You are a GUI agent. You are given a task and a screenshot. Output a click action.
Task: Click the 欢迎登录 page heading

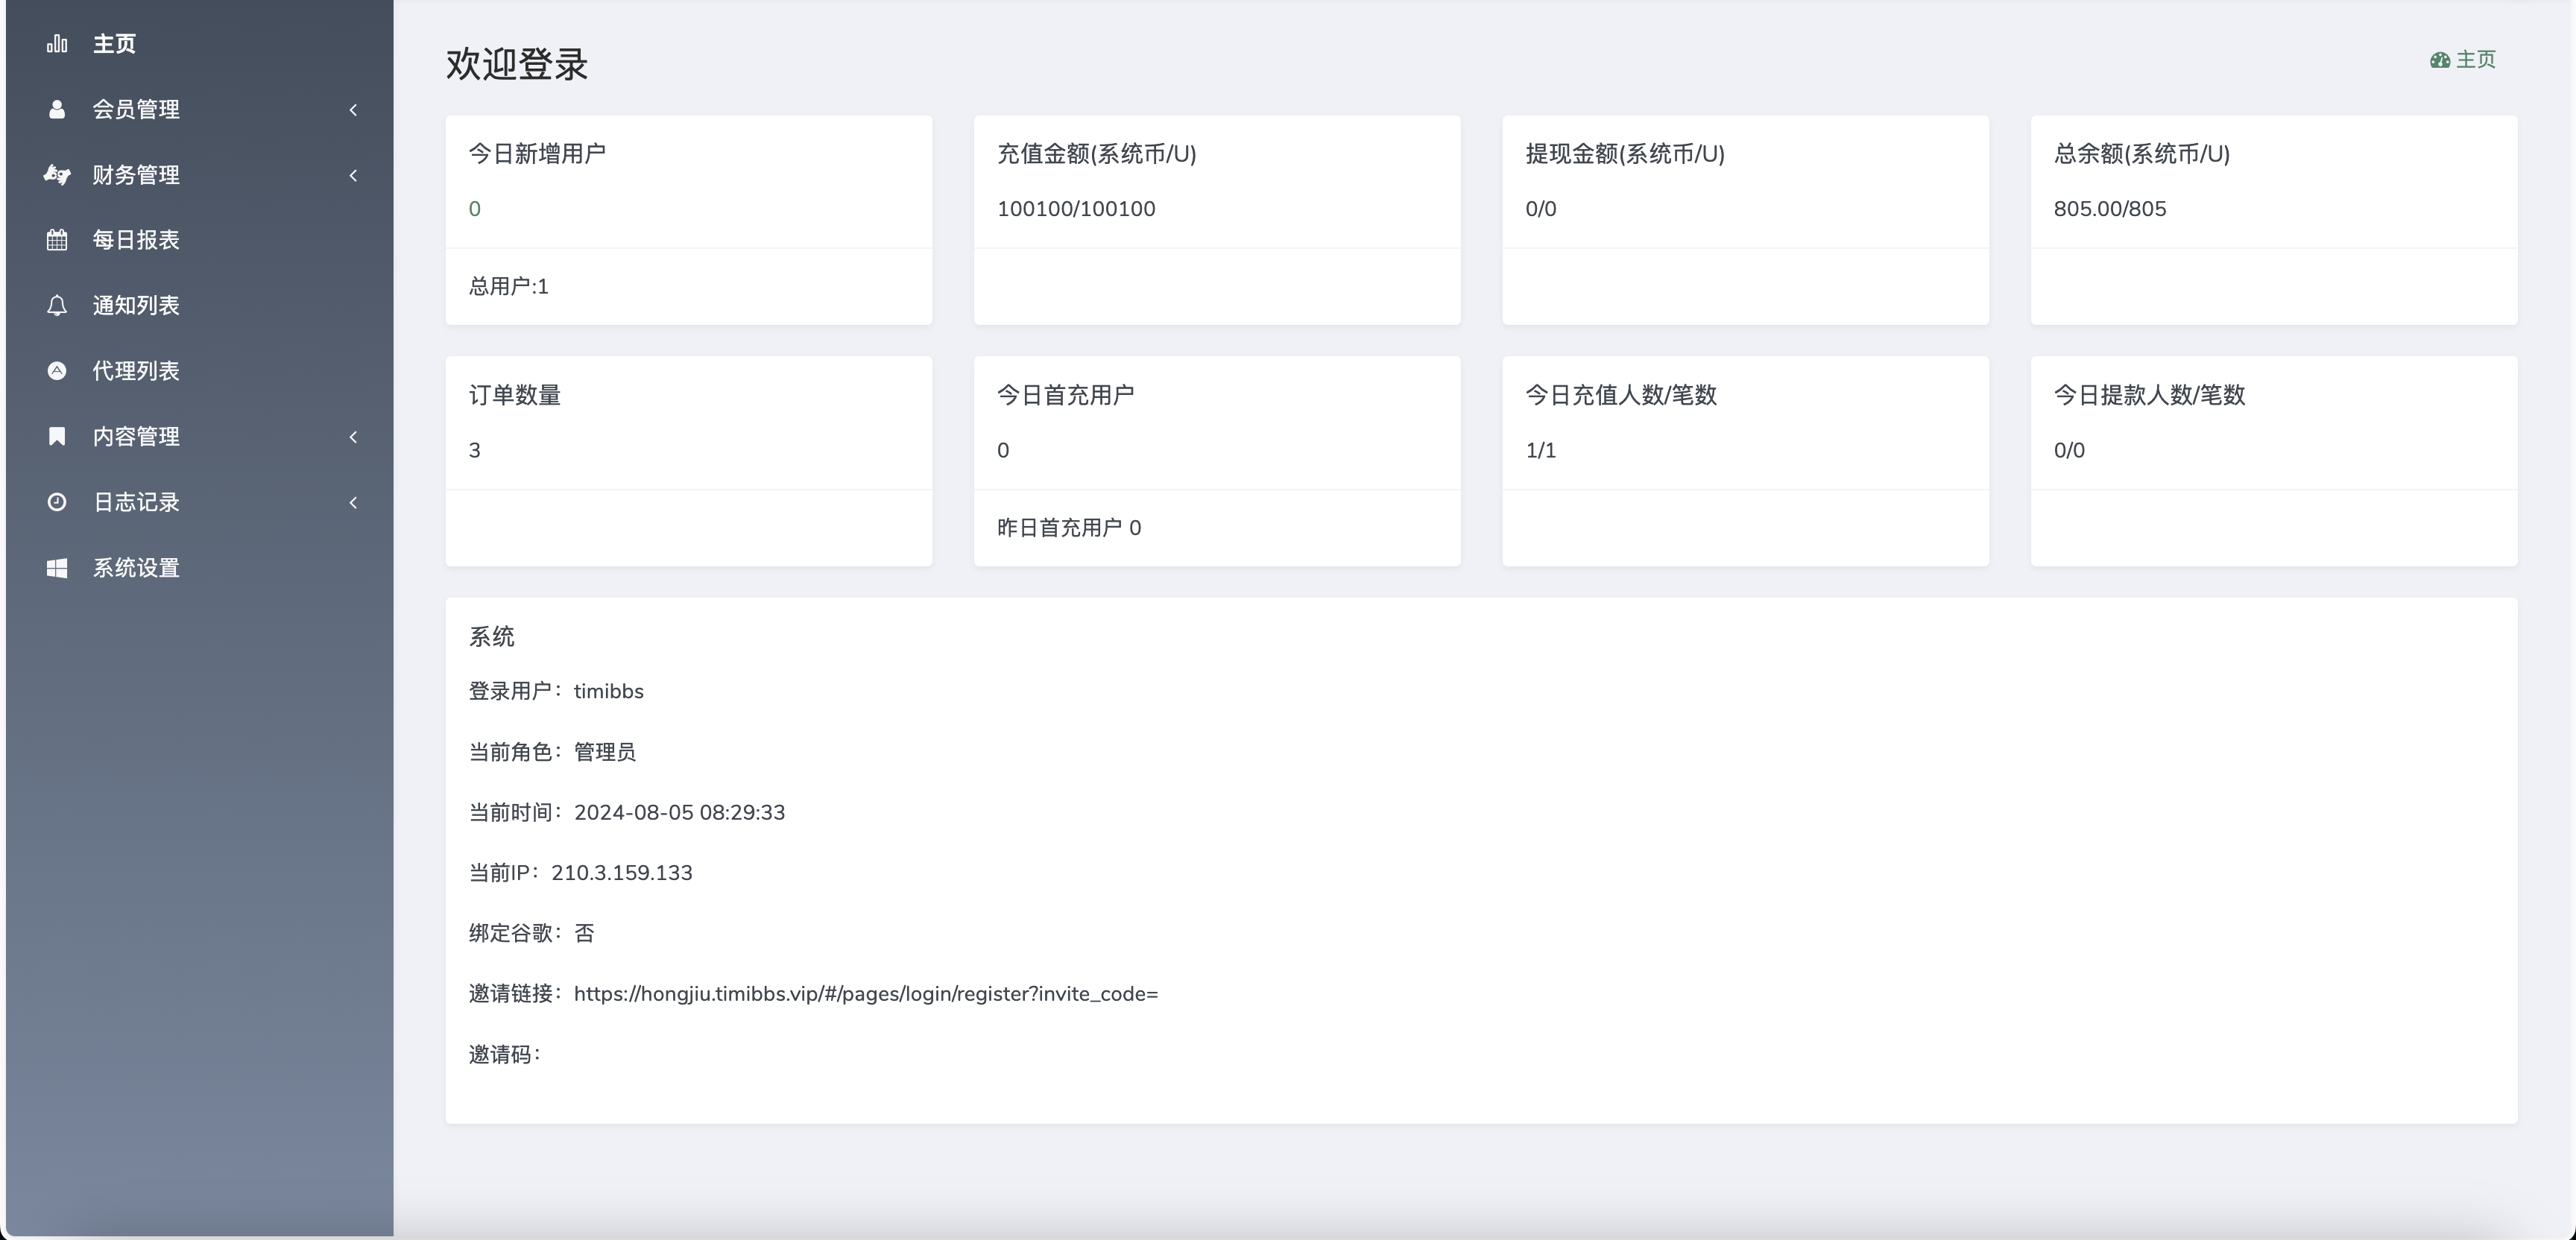pos(516,64)
